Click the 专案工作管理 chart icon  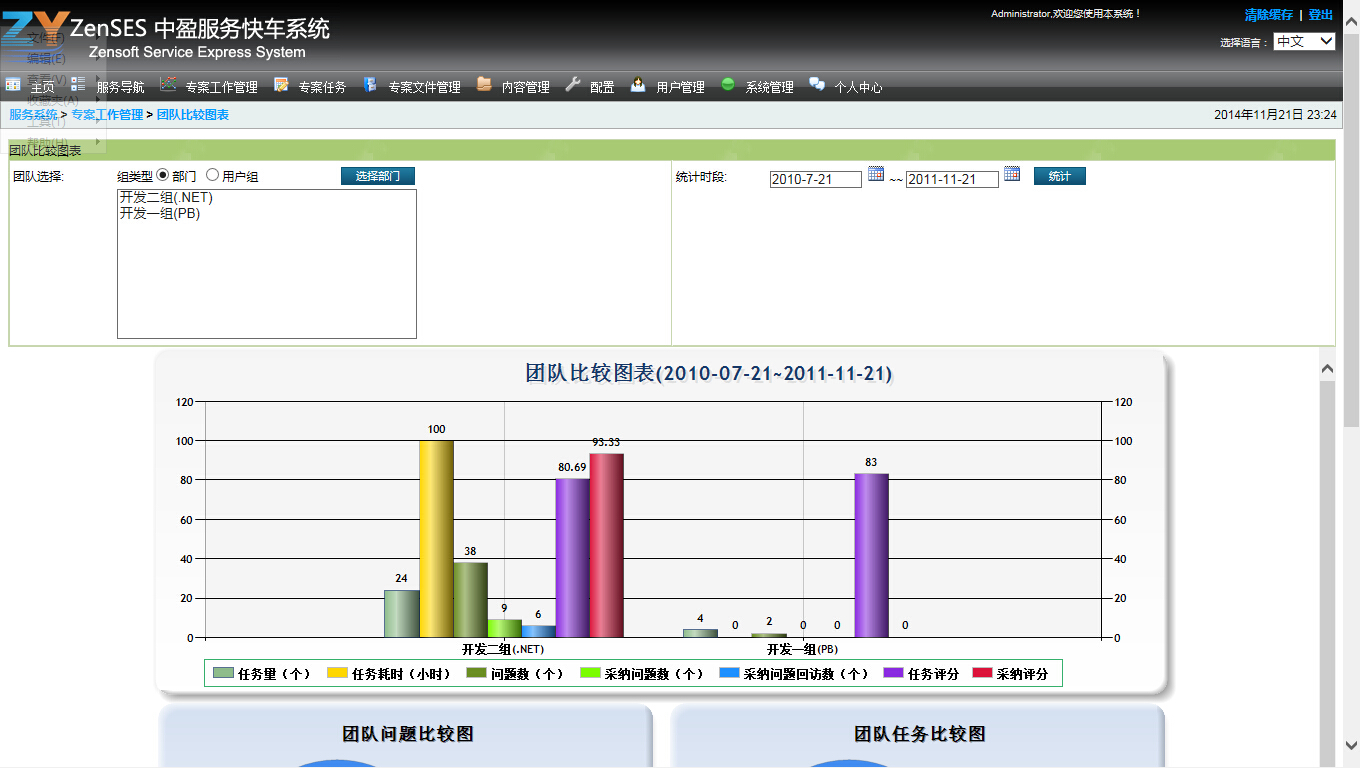(x=168, y=85)
